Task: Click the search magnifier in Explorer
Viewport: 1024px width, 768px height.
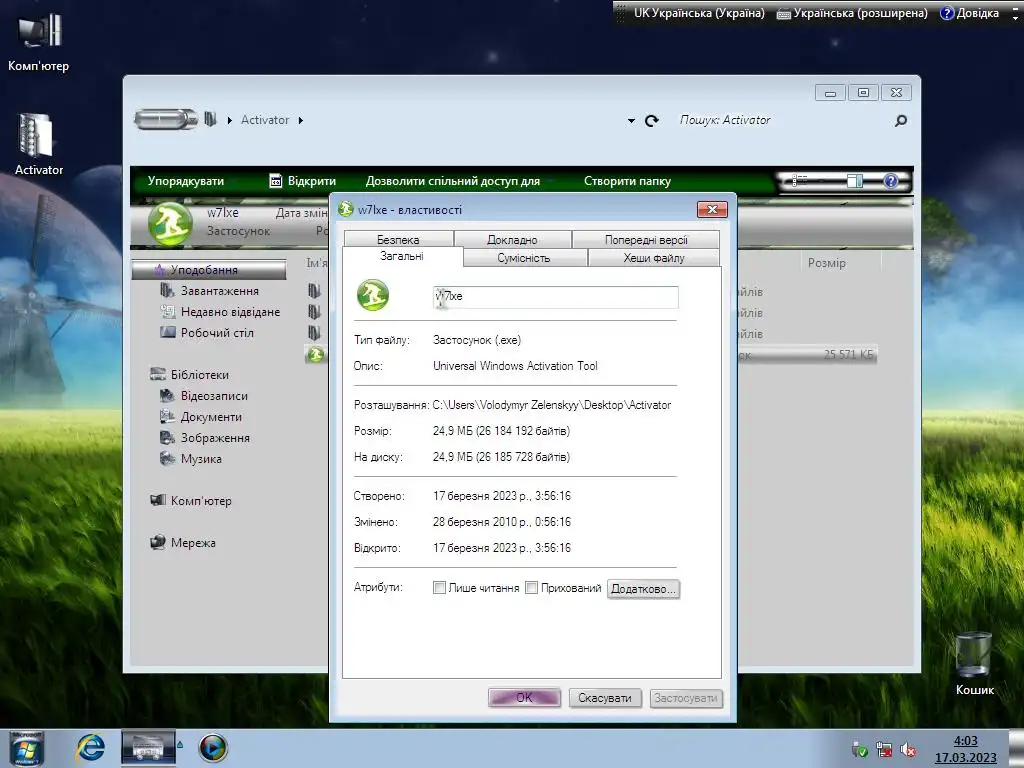Action: 901,121
